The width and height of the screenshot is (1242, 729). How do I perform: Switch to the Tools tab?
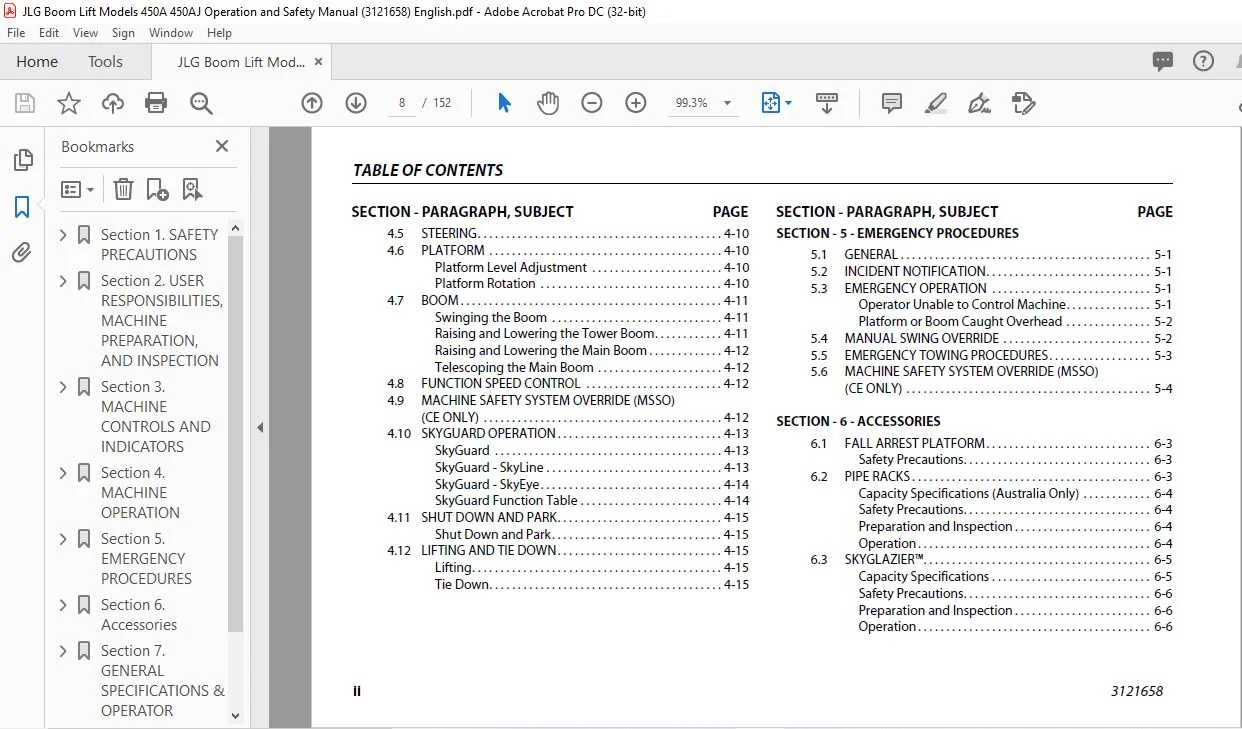(105, 62)
